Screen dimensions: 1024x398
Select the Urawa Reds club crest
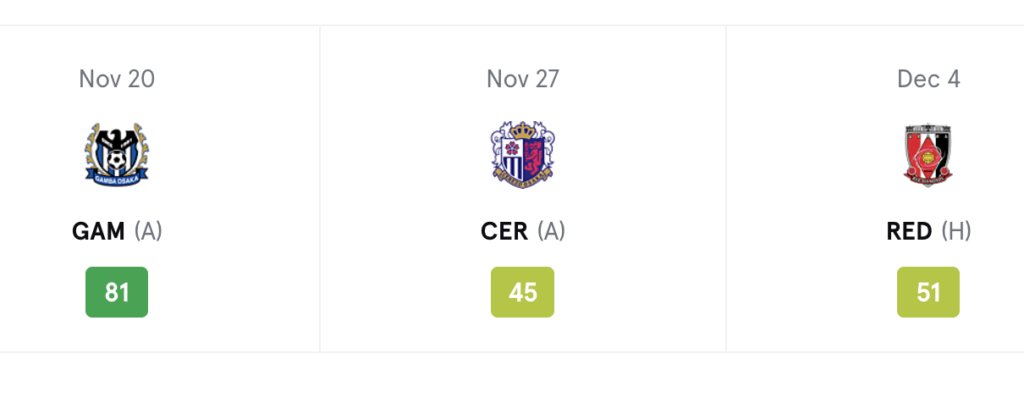click(928, 155)
